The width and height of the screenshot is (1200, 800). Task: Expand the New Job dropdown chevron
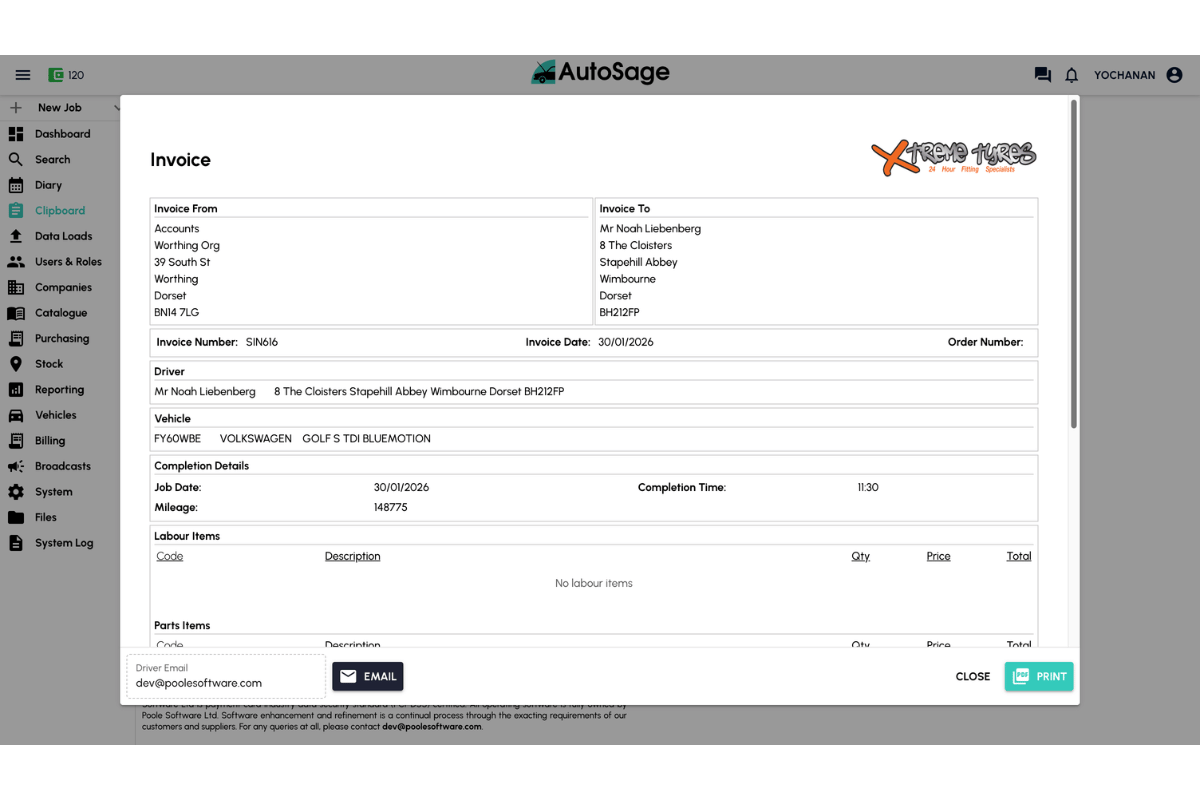117,107
